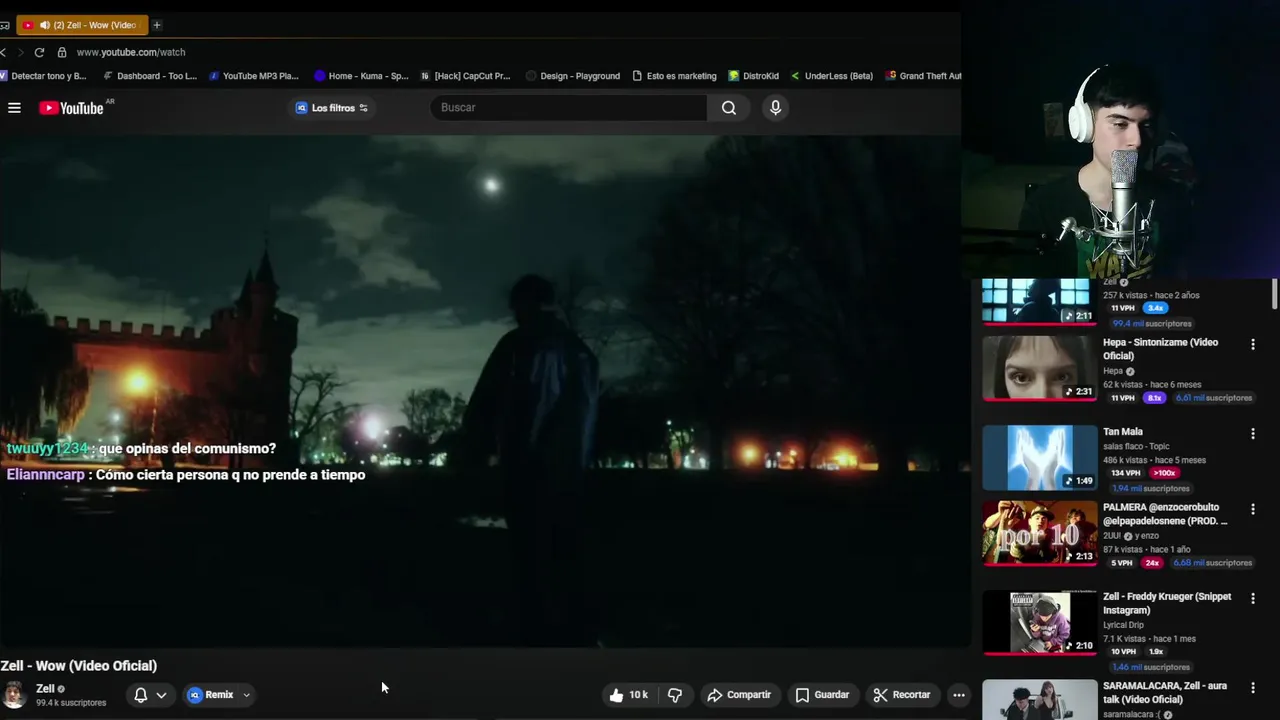This screenshot has height=720, width=1280.
Task: Click the Guardar save button
Action: click(x=822, y=695)
